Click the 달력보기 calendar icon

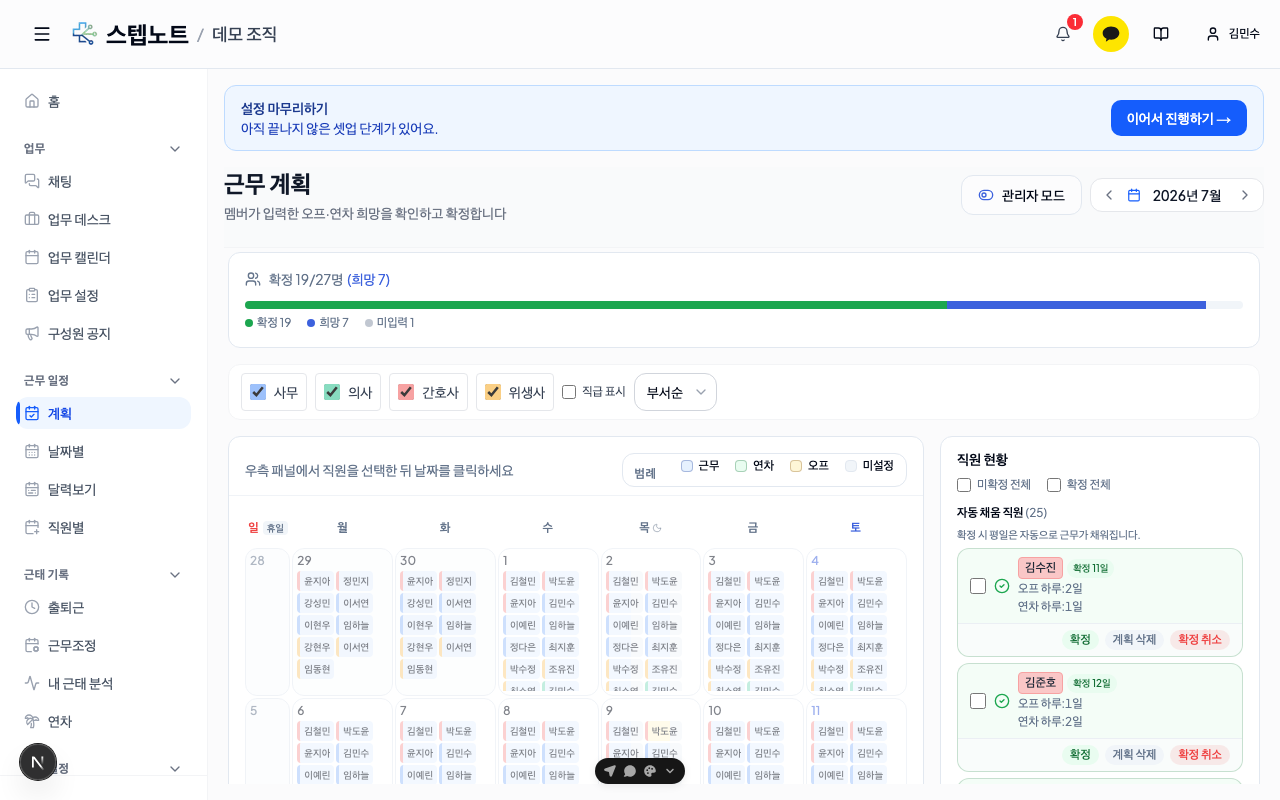tap(32, 489)
